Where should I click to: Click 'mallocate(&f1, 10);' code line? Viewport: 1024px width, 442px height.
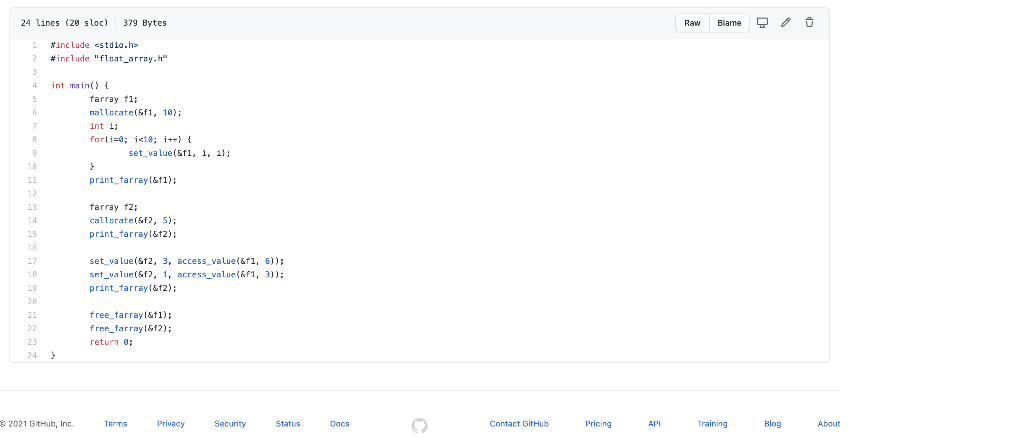(136, 112)
